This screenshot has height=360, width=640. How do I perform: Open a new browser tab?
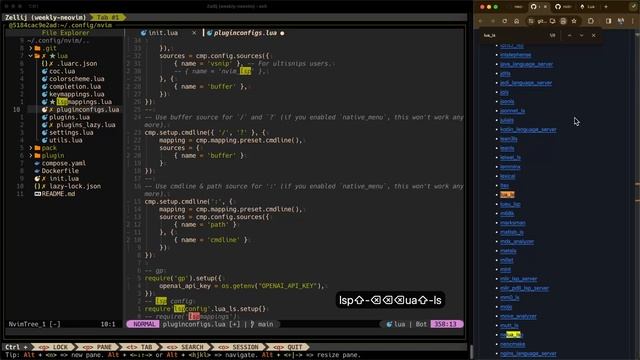click(x=606, y=7)
